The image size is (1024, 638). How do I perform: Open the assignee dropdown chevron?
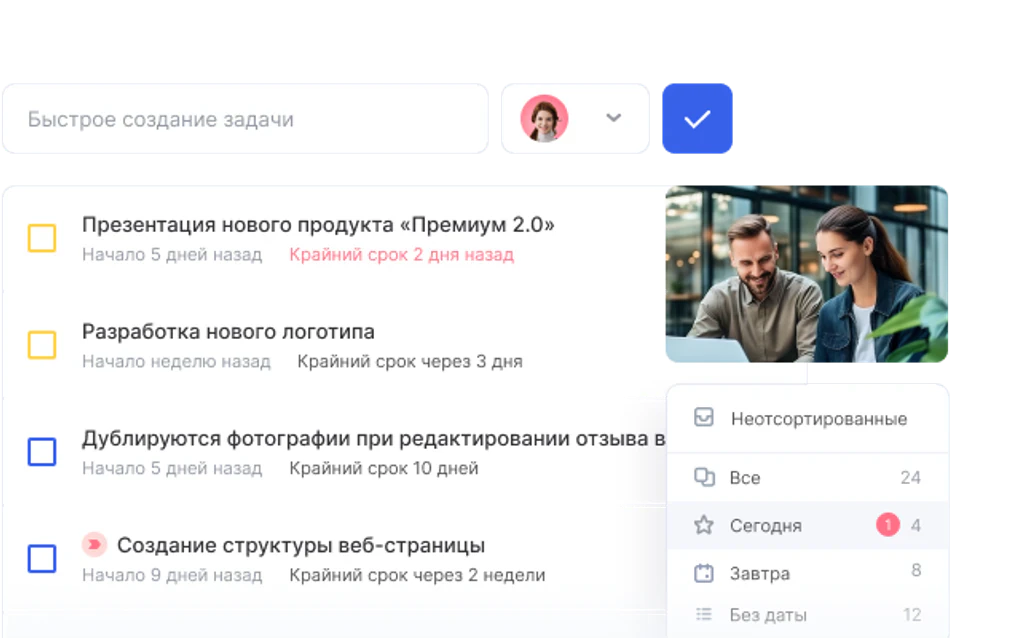[613, 118]
